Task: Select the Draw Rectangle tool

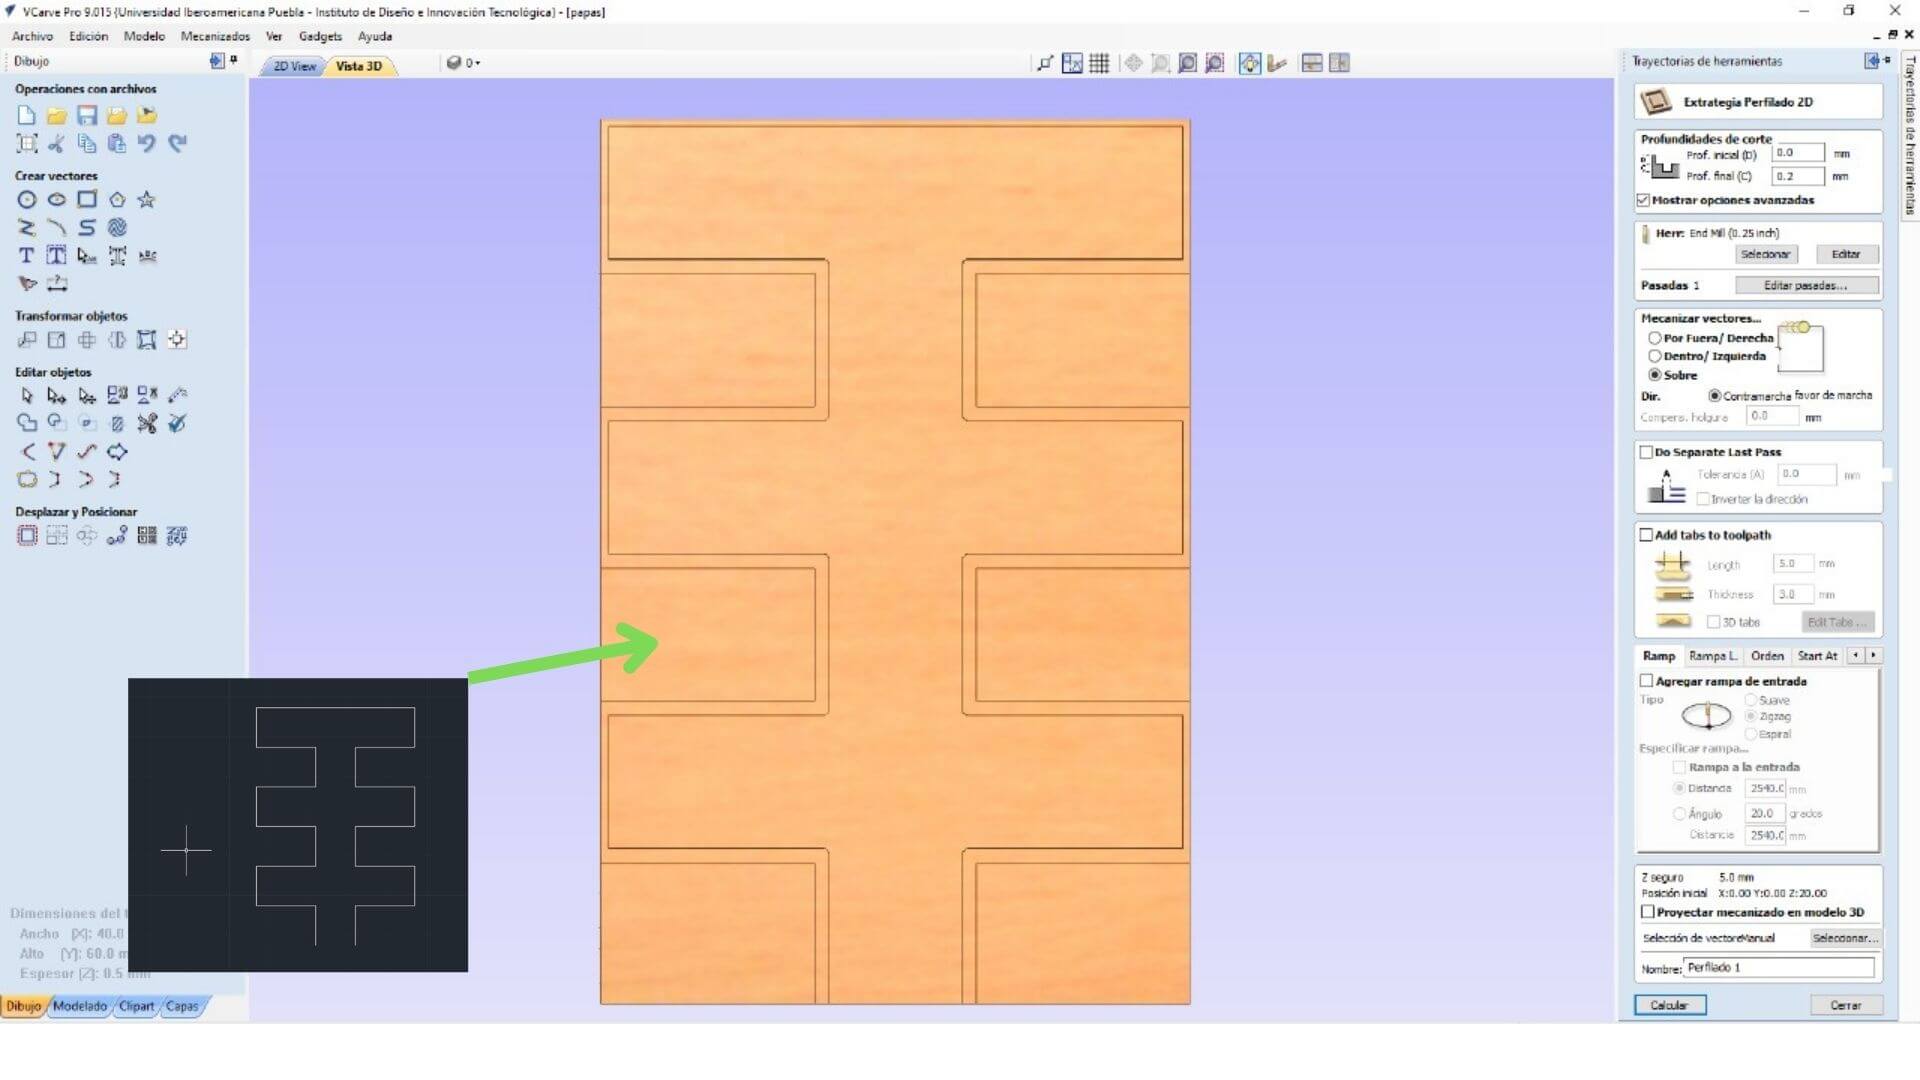Action: click(87, 200)
